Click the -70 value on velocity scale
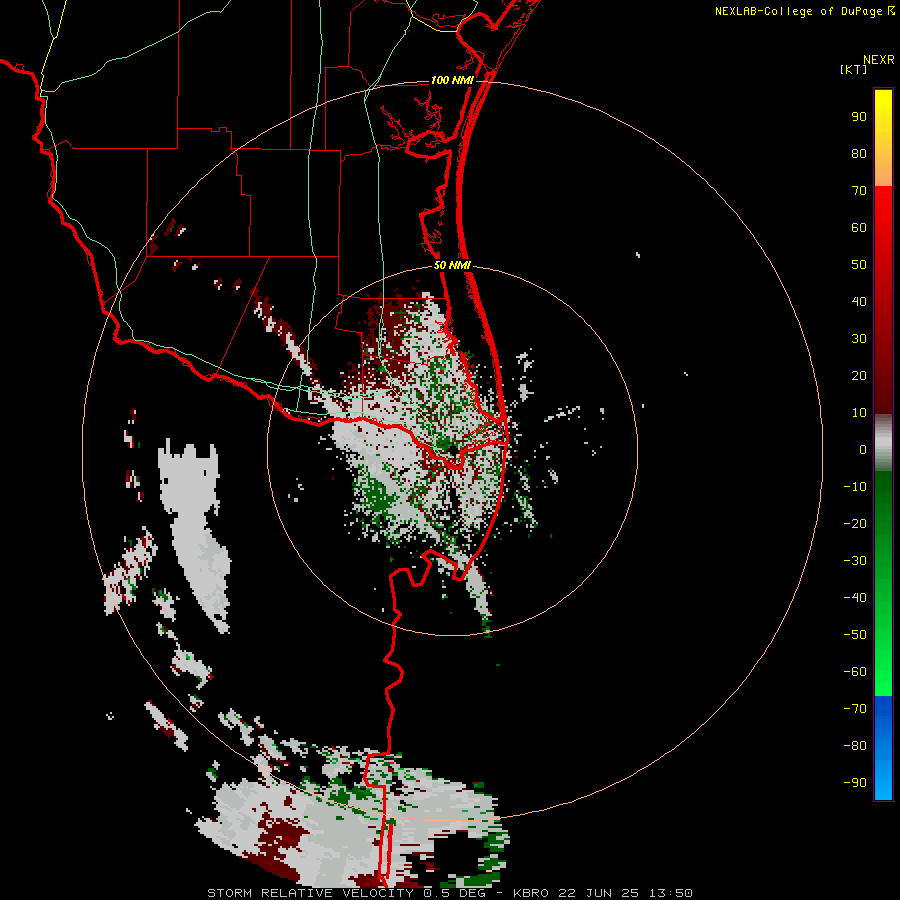The image size is (900, 900). pos(855,709)
